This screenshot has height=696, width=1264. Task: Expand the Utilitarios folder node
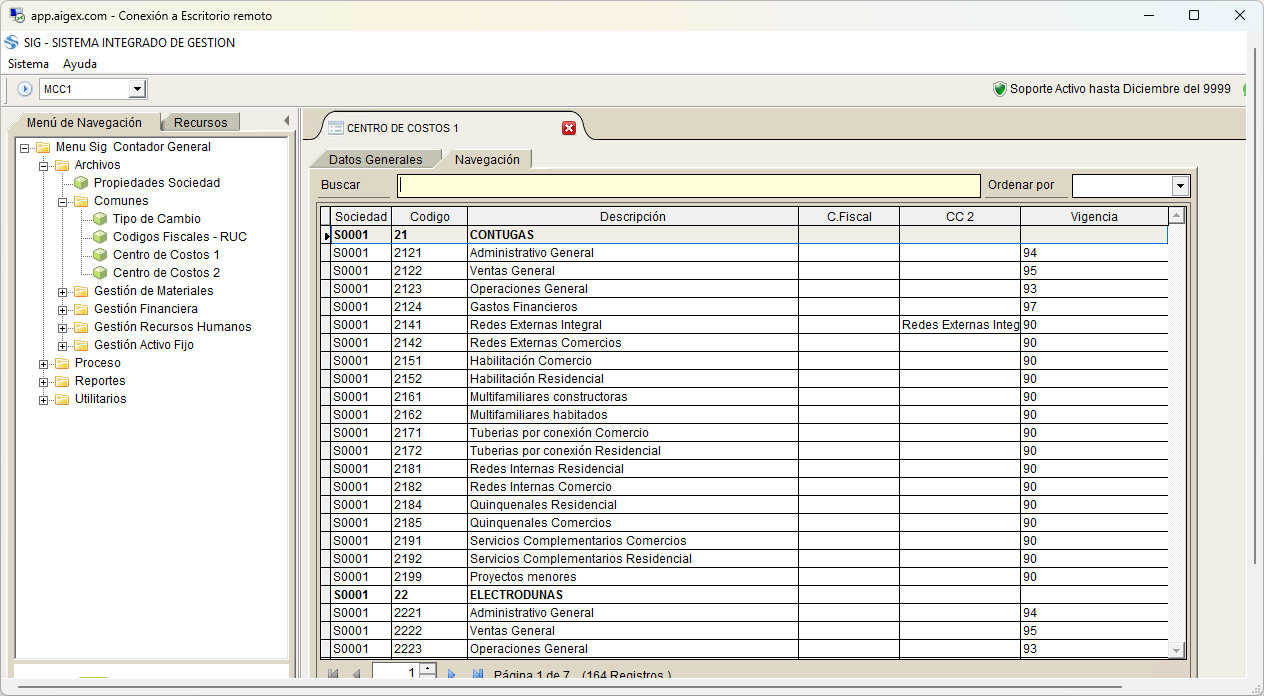tap(43, 399)
